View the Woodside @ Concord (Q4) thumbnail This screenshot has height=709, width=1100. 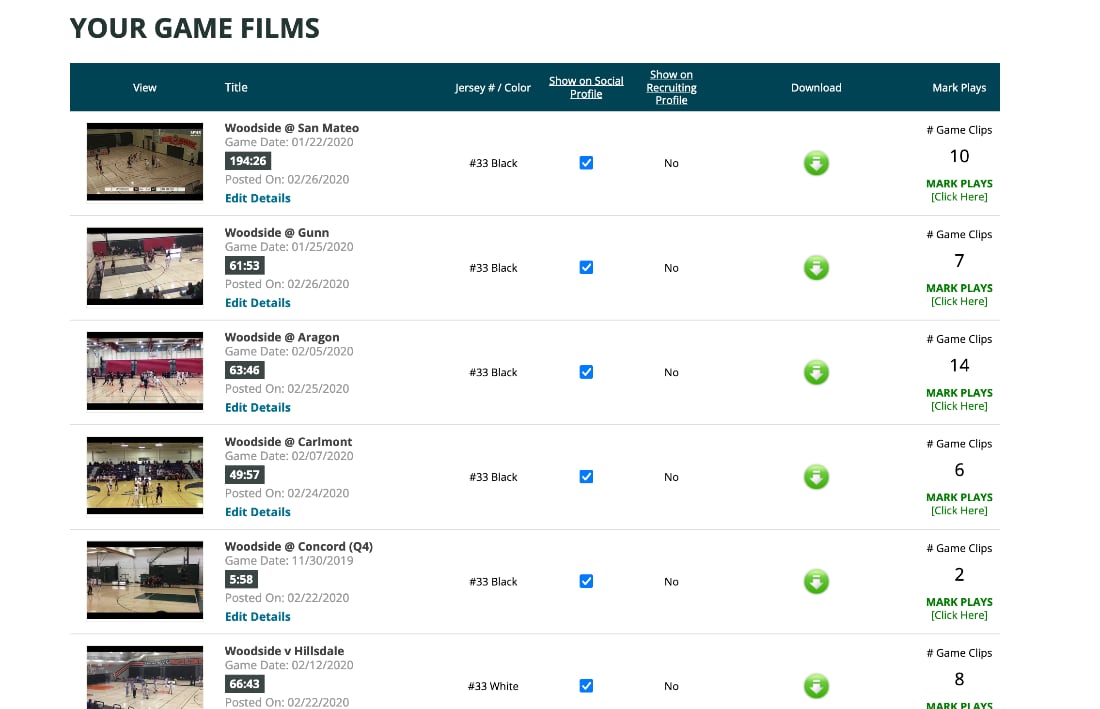pyautogui.click(x=145, y=580)
